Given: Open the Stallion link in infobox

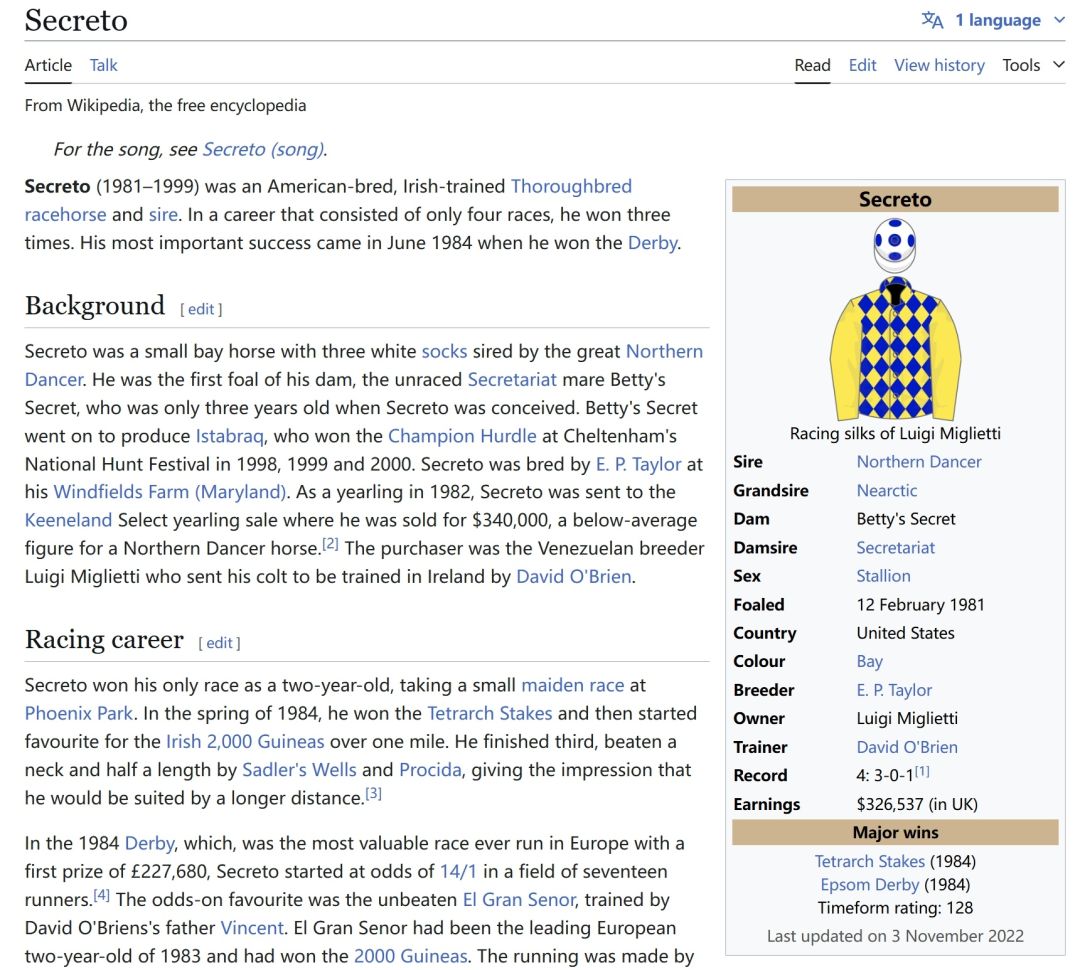Looking at the screenshot, I should coord(884,577).
